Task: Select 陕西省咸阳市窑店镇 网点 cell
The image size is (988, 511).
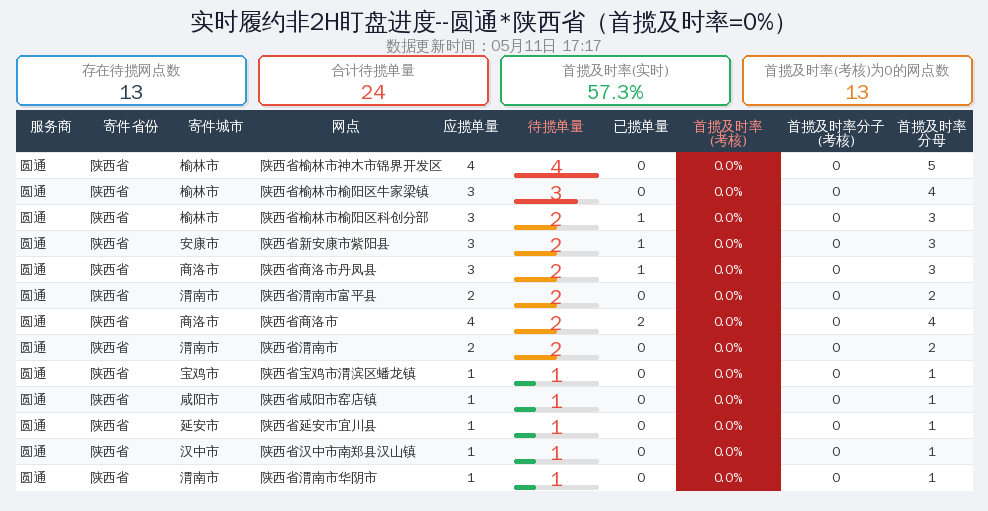Action: 318,399
